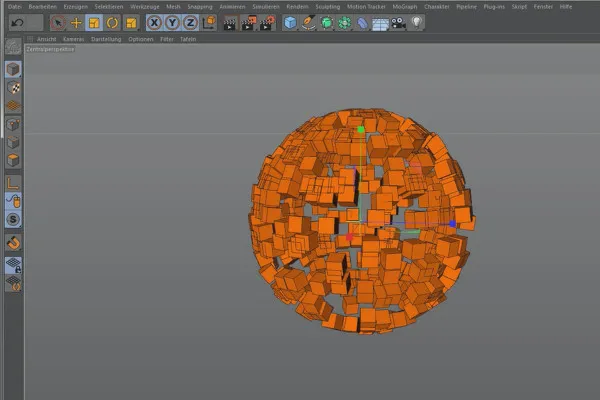Viewport: 600px width, 400px height.
Task: Activate the Scale tool
Action: coord(94,23)
